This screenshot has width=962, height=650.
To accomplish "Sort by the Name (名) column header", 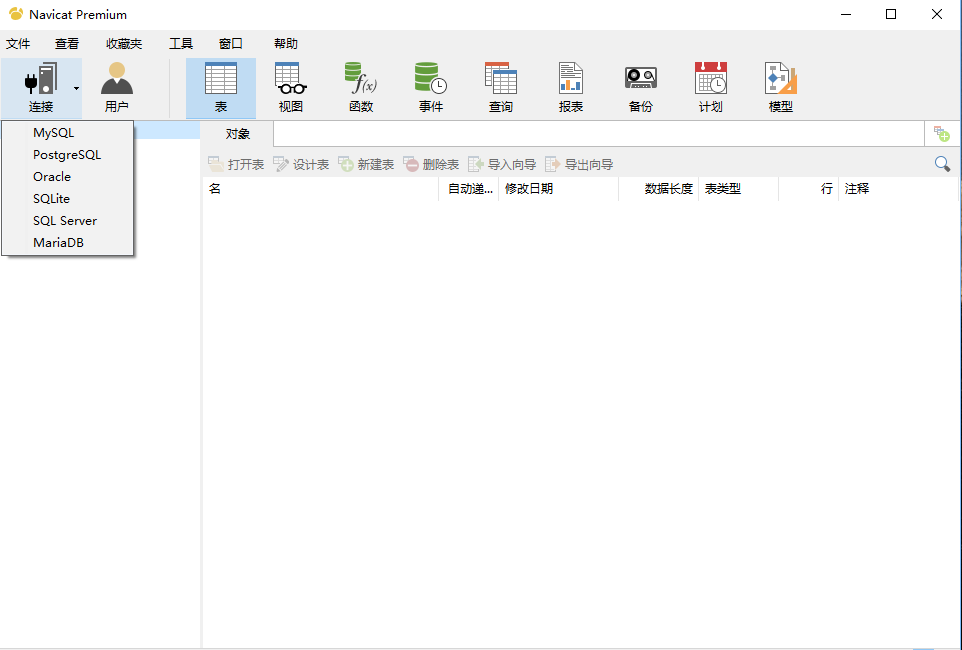I will point(320,189).
